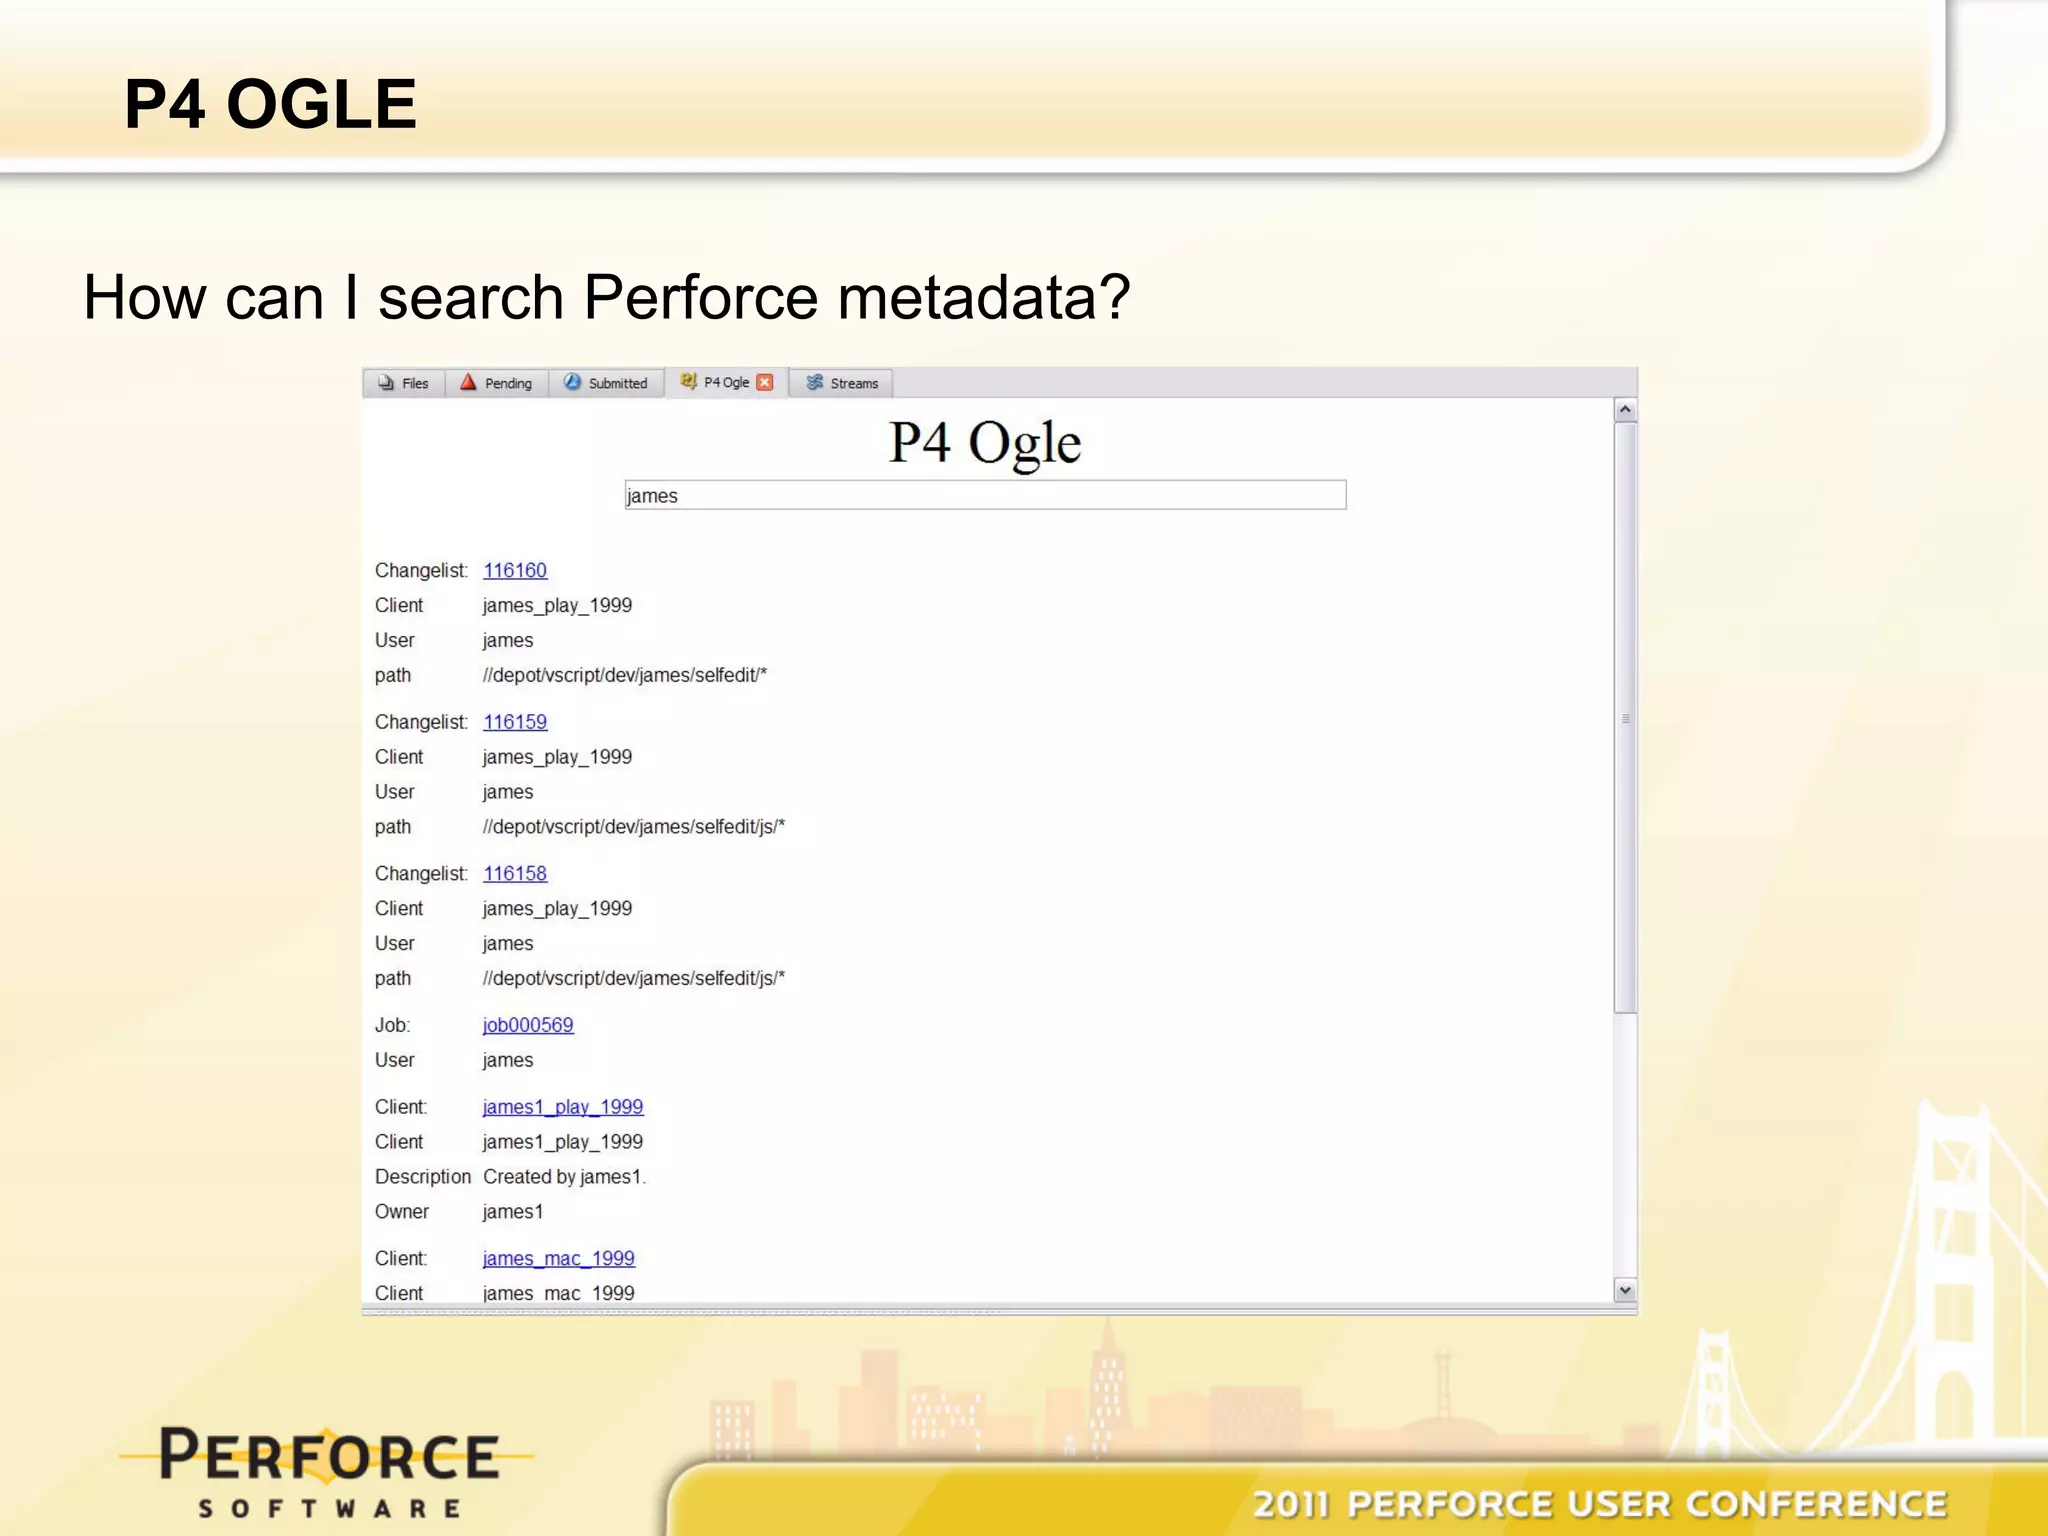Click the scrollbar down arrow
The image size is (2048, 1536).
point(1625,1291)
